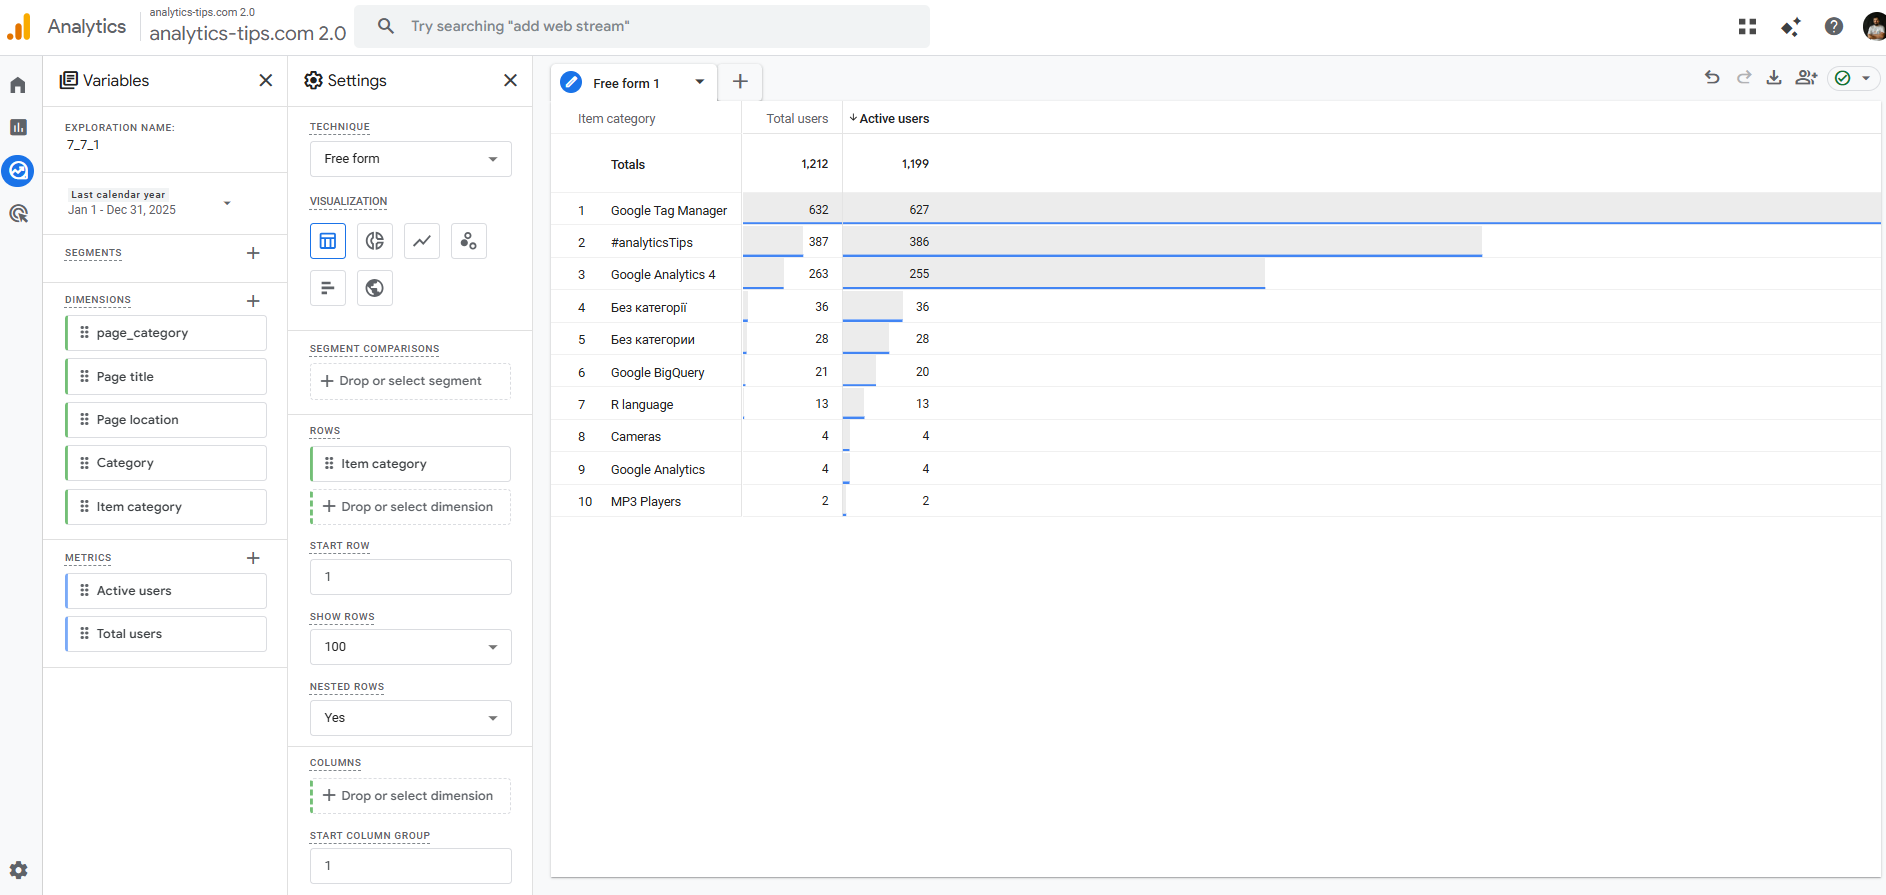1886x895 pixels.
Task: Click the Start Row input field
Action: click(410, 577)
